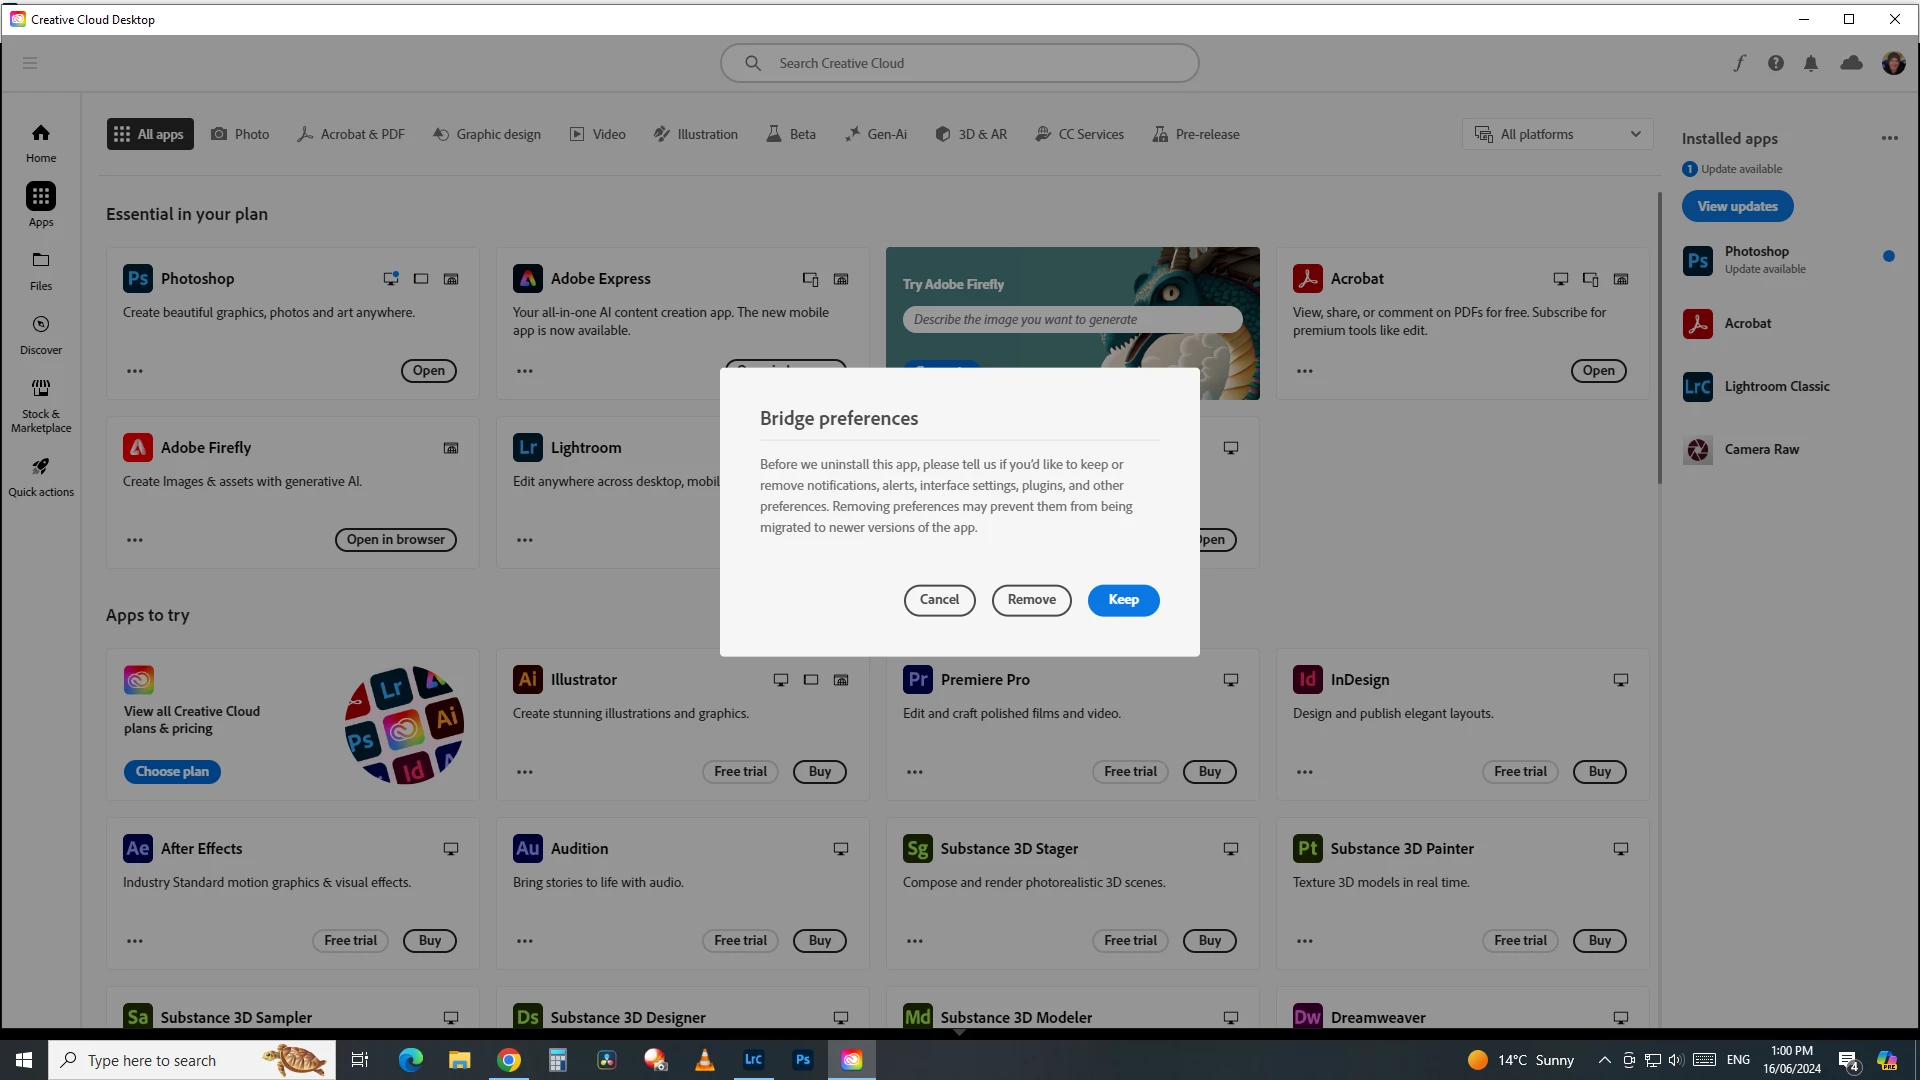Cancel the Bridge uninstall dialog
The image size is (1920, 1080).
click(939, 600)
